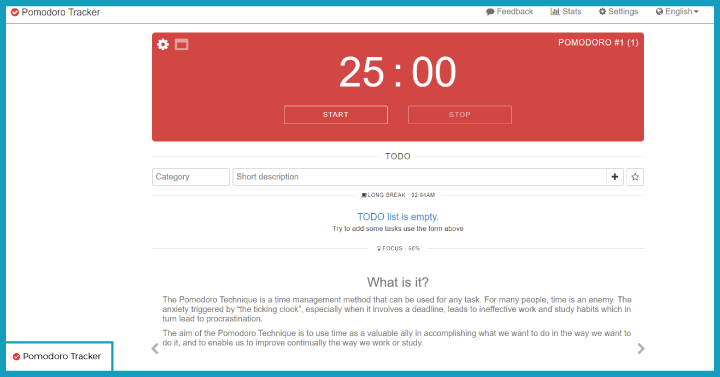This screenshot has width=720, height=377.
Task: Toggle the fullscreen window icon in timer
Action: [181, 45]
